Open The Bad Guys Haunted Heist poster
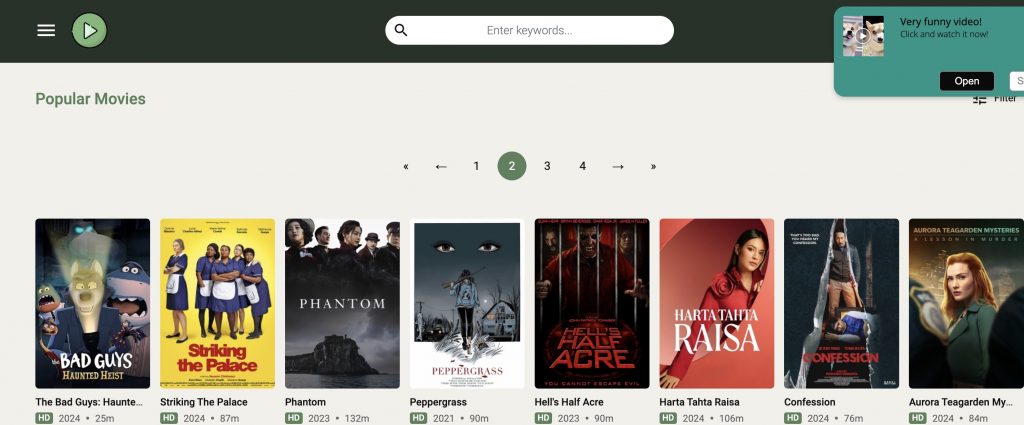 (x=92, y=303)
